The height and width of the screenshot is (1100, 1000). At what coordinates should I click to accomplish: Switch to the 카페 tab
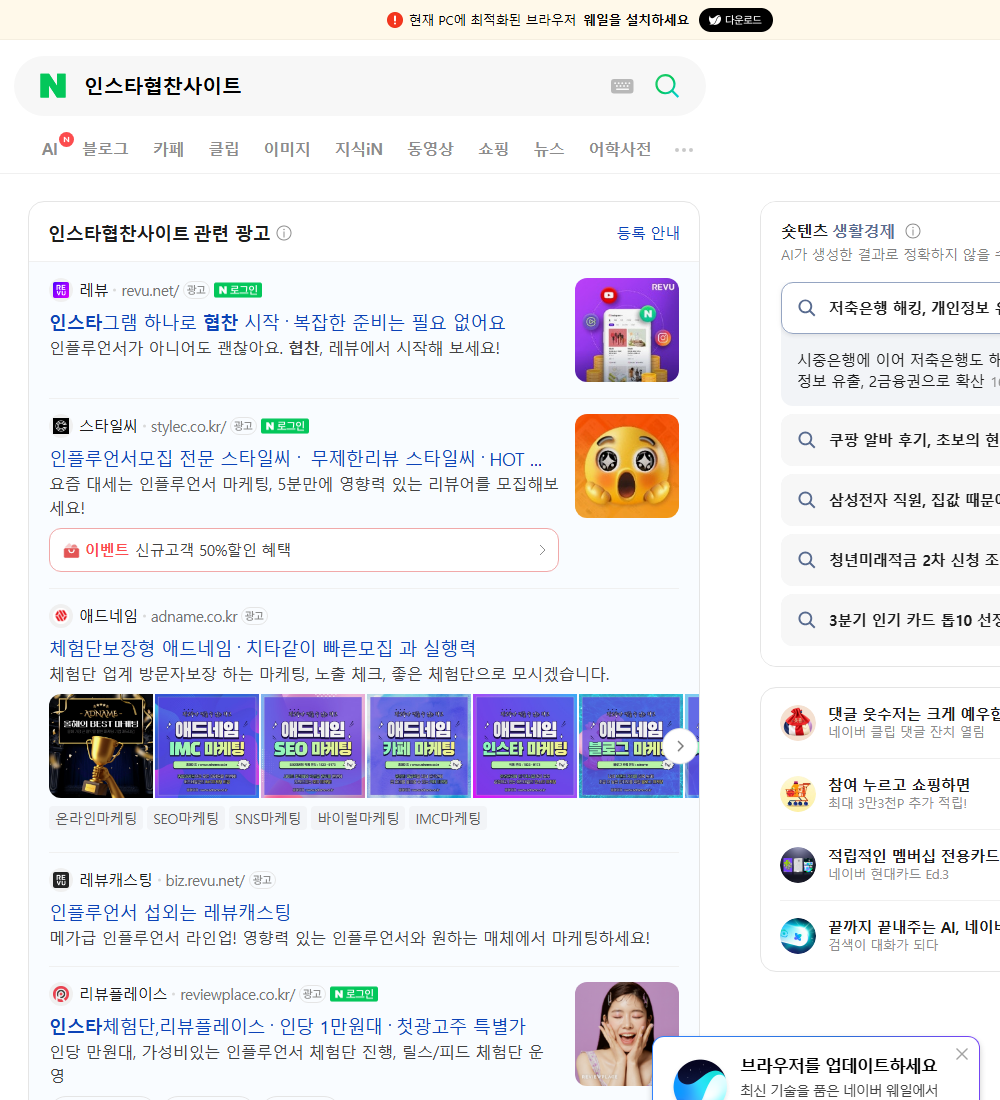click(x=168, y=149)
